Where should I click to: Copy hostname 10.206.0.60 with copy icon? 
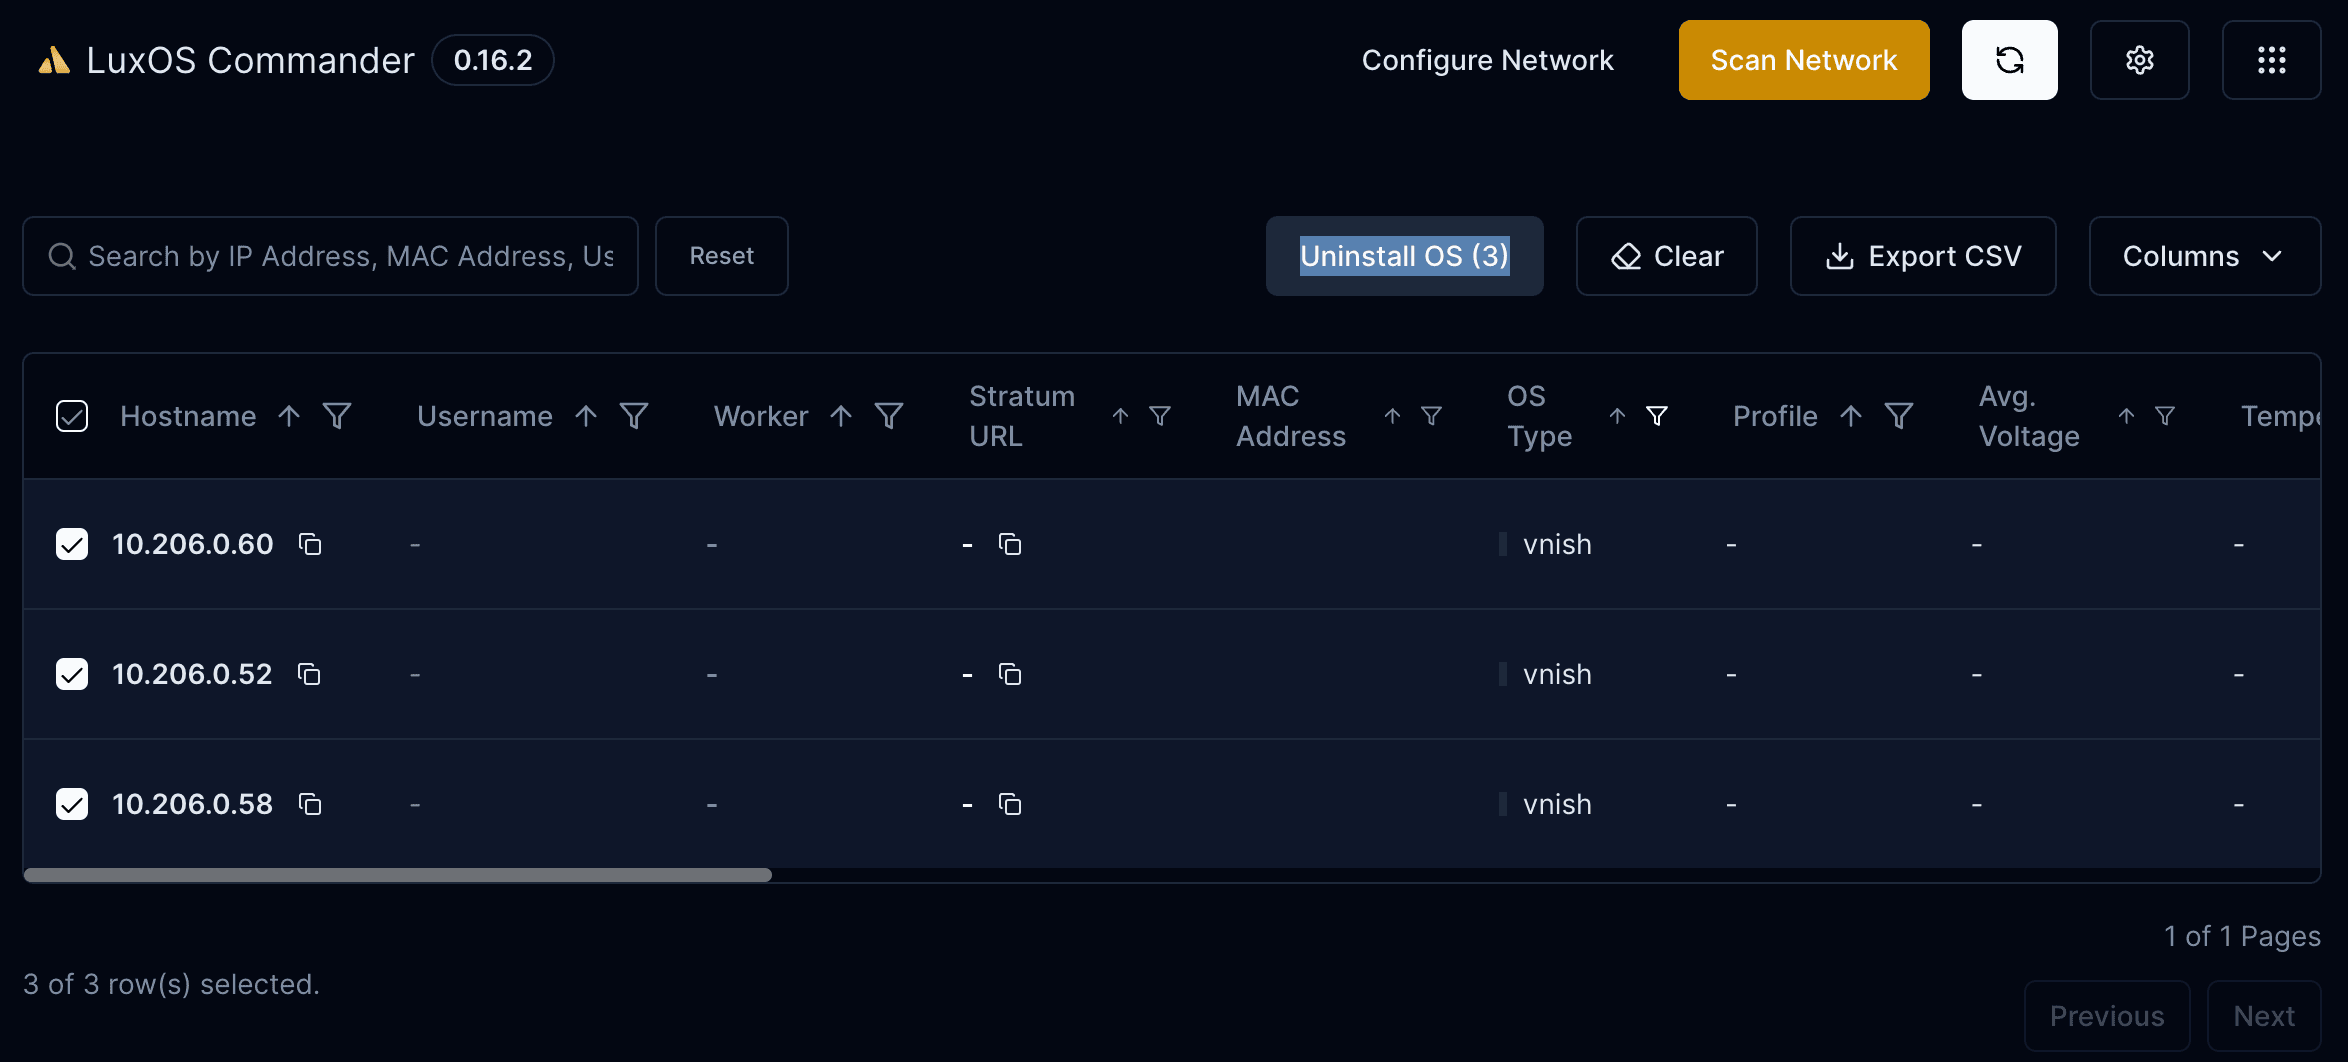[310, 544]
